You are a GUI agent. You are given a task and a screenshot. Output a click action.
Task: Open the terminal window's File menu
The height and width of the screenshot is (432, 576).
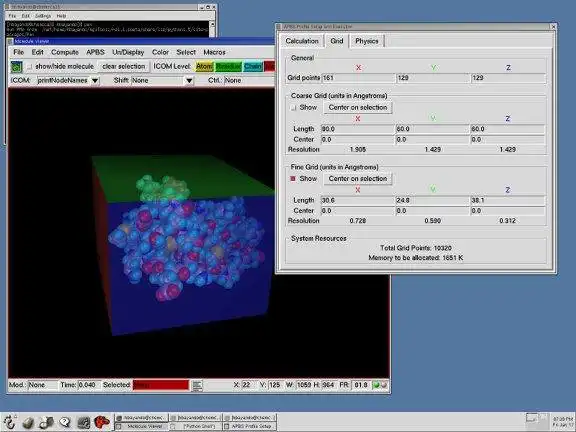12,16
